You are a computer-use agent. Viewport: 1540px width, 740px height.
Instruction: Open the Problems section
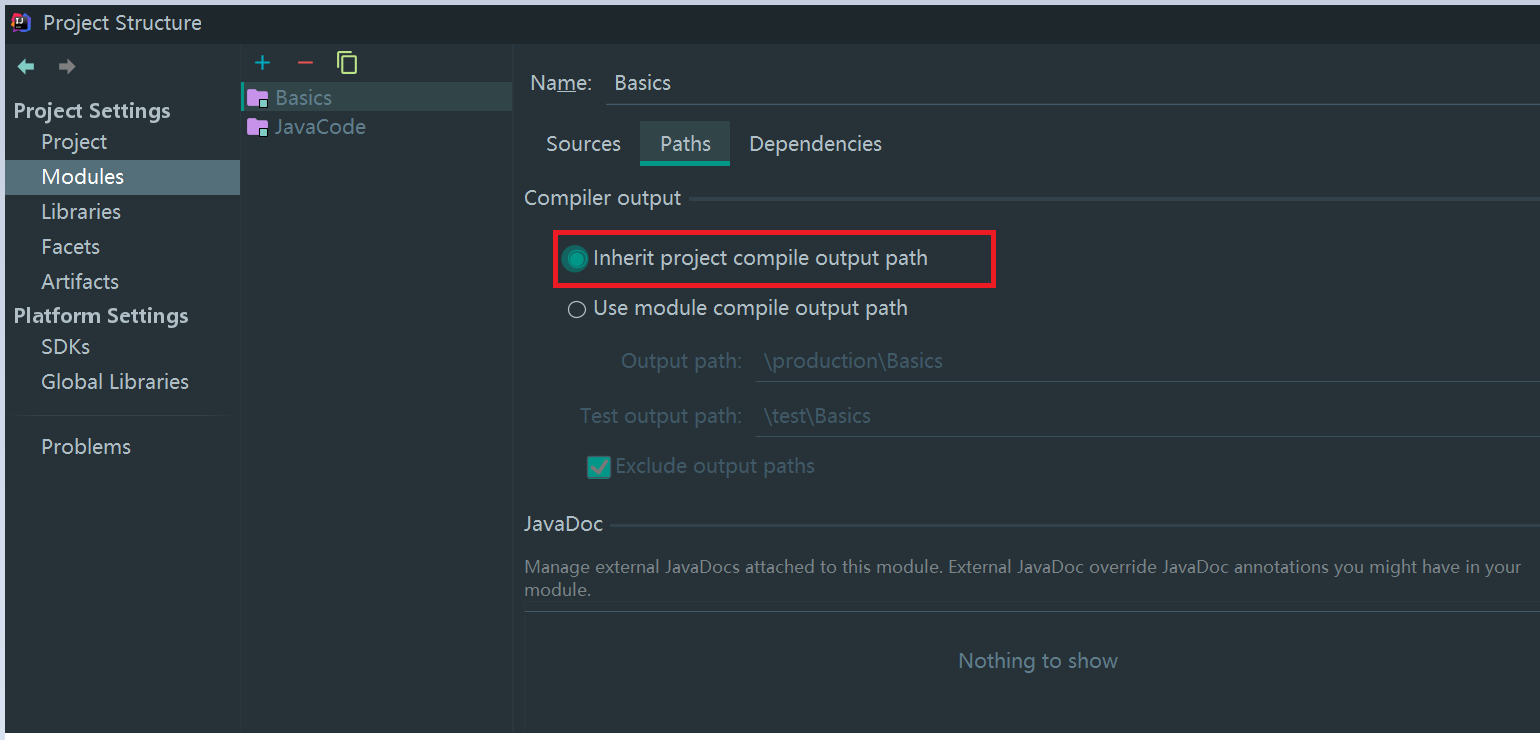pyautogui.click(x=86, y=446)
